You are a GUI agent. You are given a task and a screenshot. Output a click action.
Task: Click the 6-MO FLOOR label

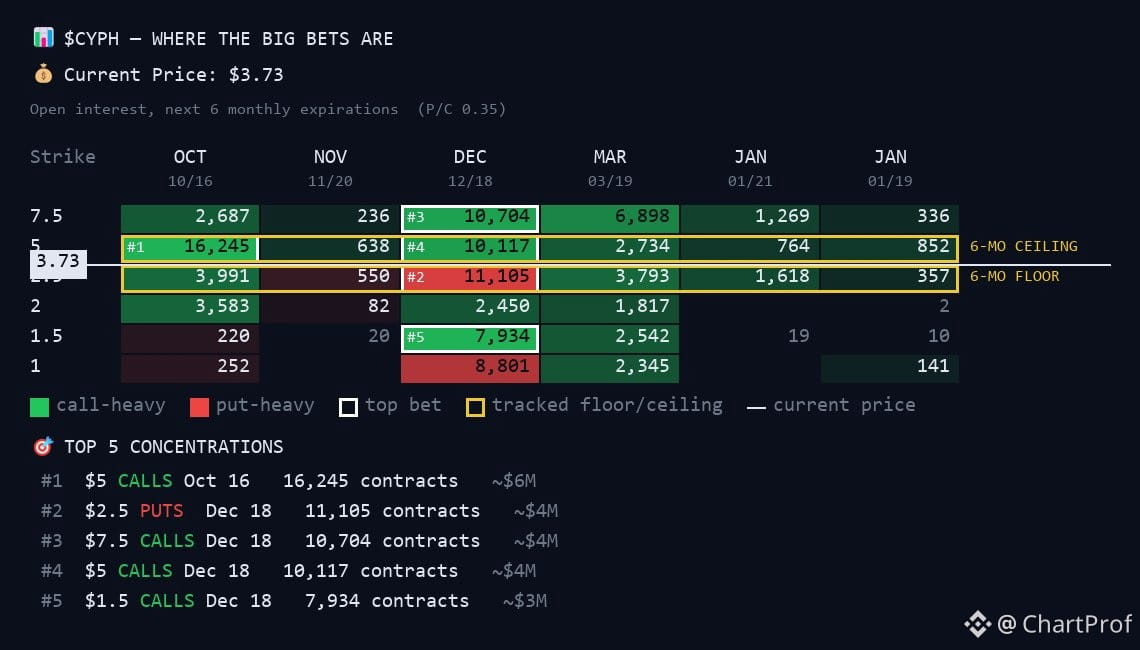pyautogui.click(x=1014, y=276)
